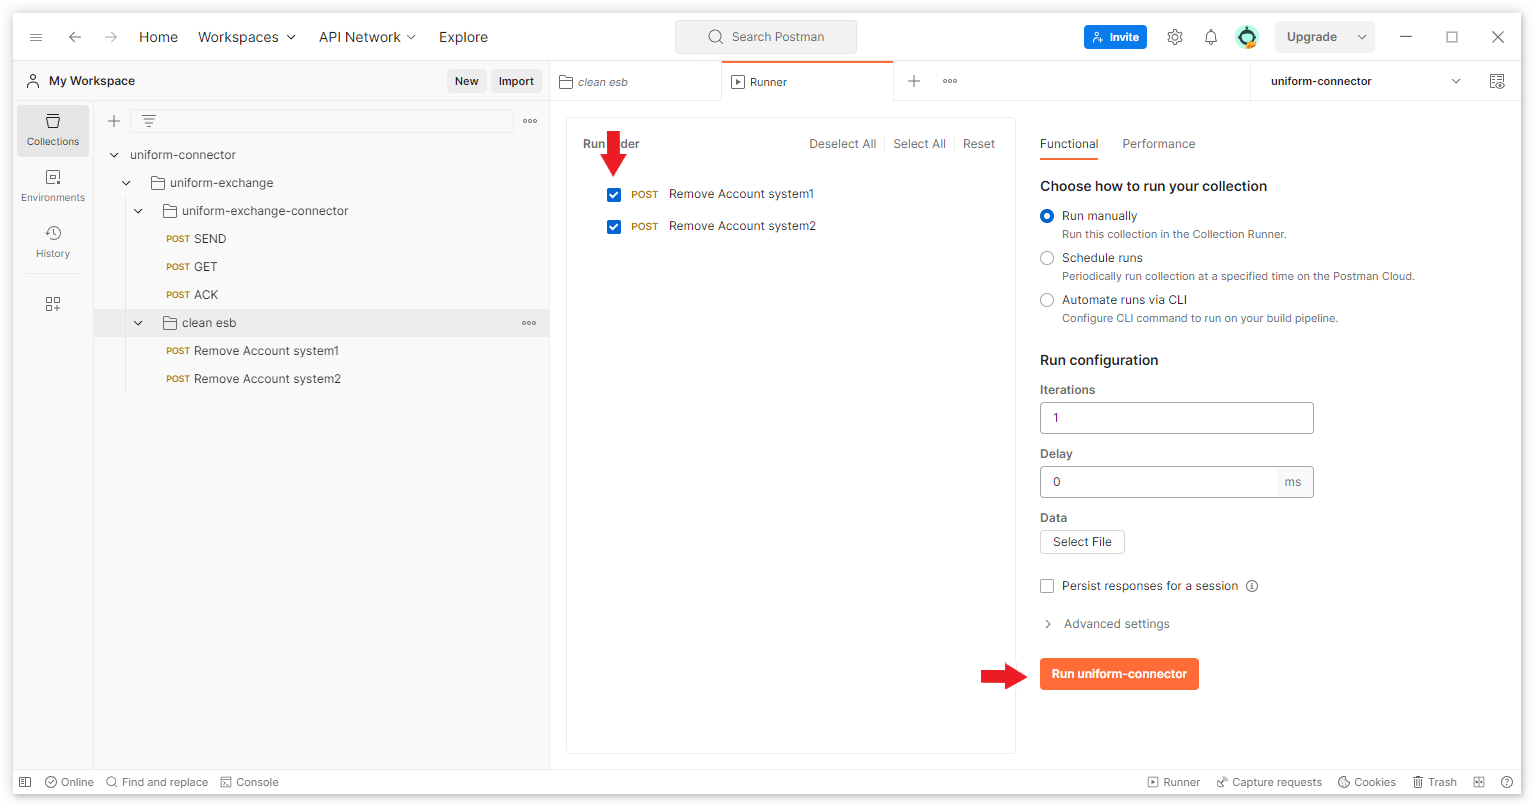Viewport: 1534px width, 807px height.
Task: Manage Cookies from the status bar
Action: click(x=1366, y=781)
